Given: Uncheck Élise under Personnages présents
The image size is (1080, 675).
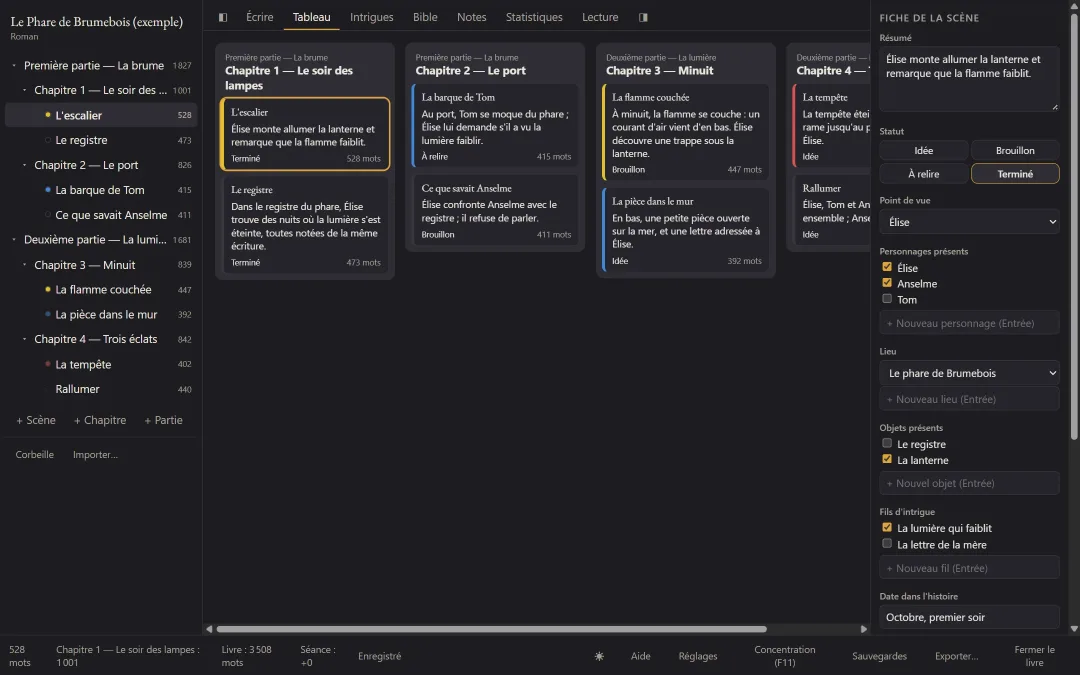Looking at the screenshot, I should pos(887,267).
